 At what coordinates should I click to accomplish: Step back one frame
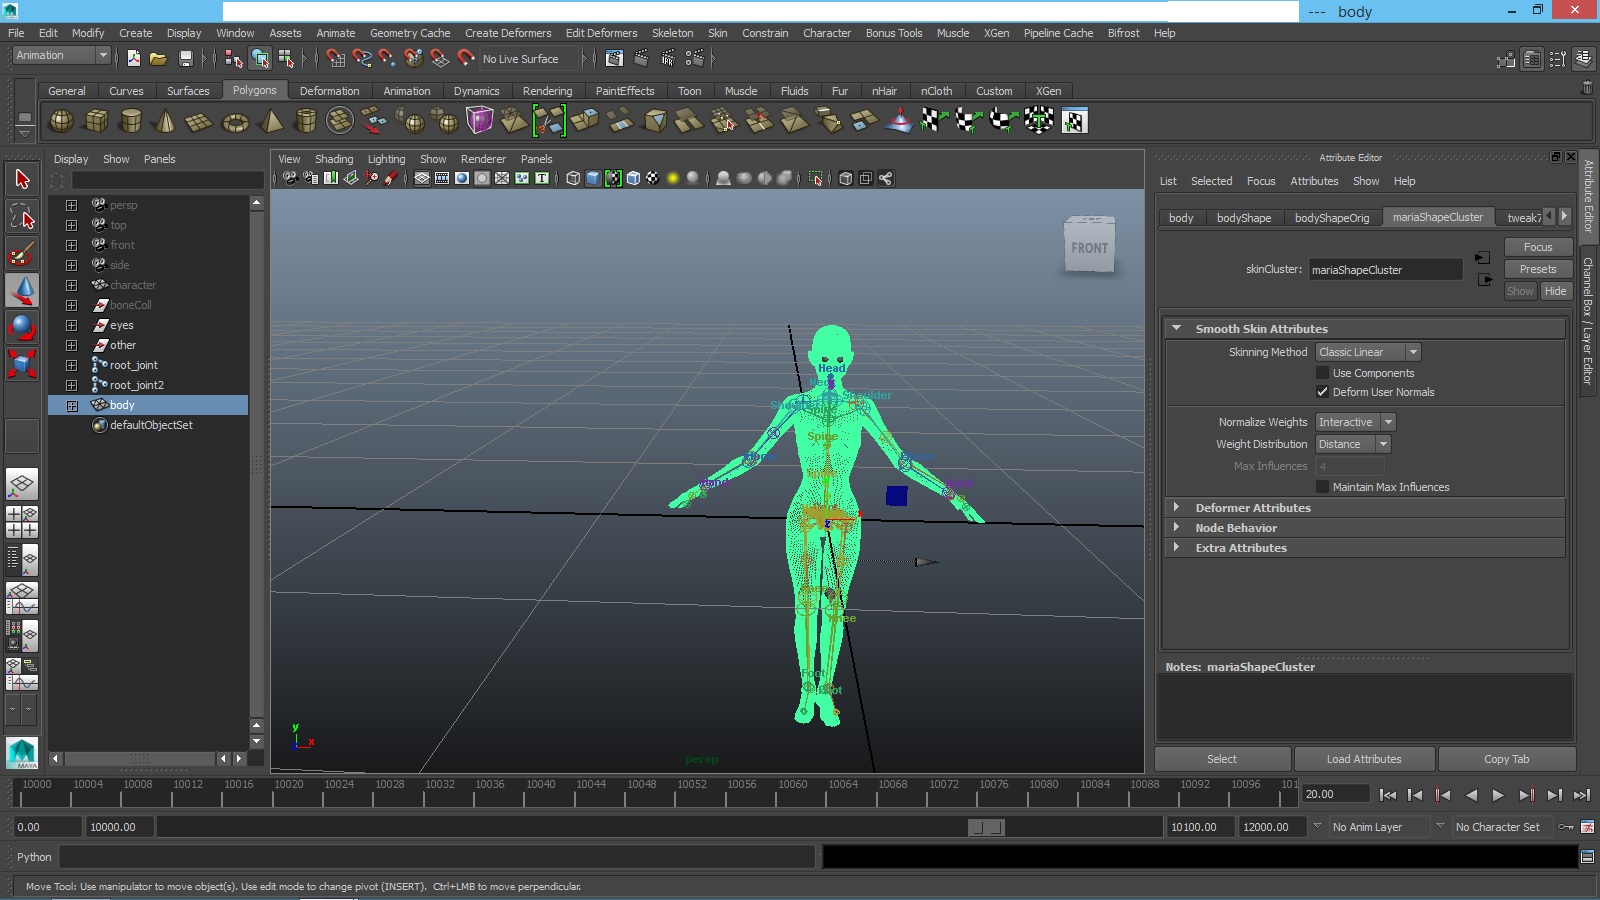[1415, 795]
